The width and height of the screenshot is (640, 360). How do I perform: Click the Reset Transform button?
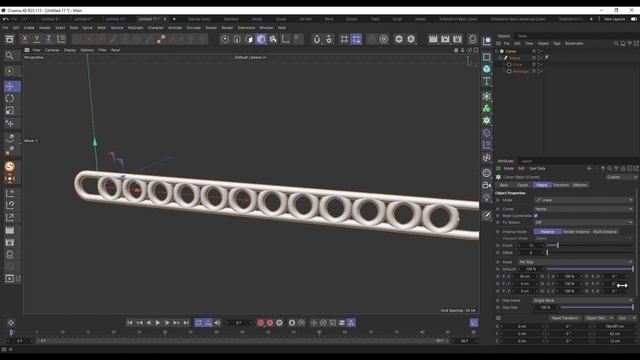pyautogui.click(x=565, y=318)
